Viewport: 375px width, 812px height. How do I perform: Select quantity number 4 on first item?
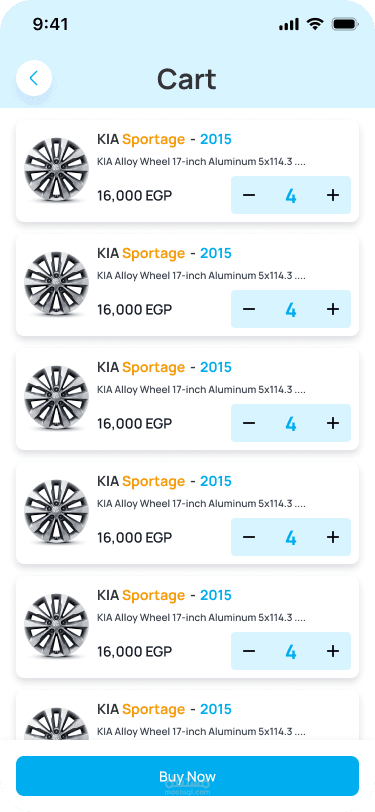291,196
